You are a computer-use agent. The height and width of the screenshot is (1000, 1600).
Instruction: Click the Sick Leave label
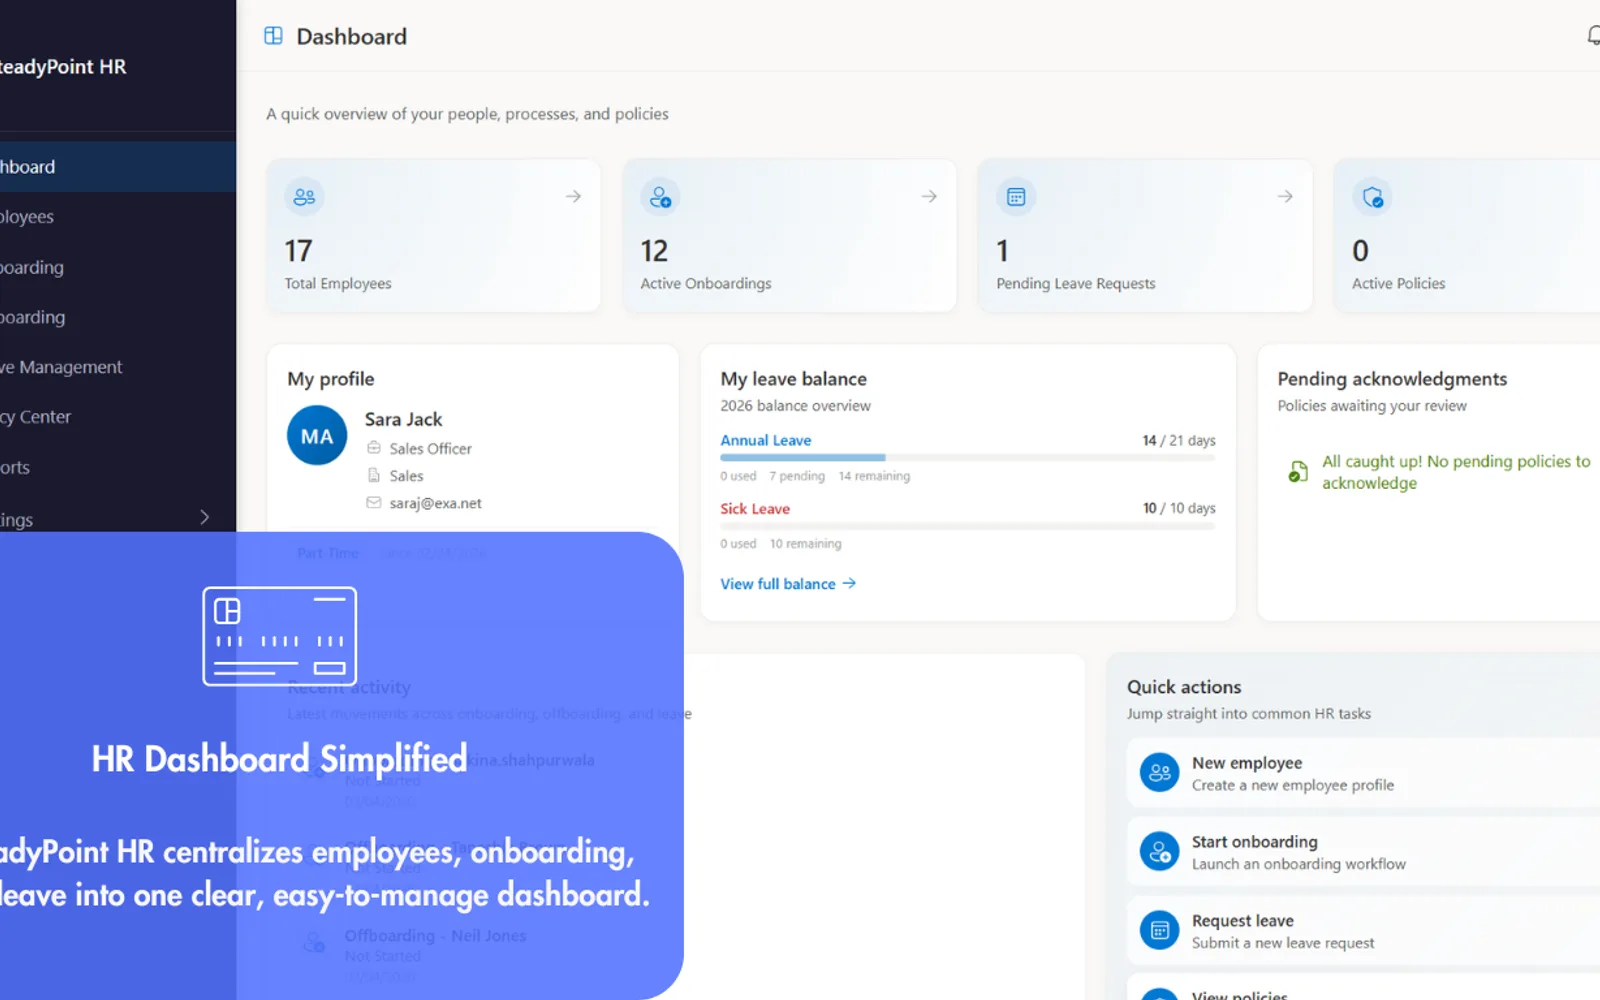[755, 508]
